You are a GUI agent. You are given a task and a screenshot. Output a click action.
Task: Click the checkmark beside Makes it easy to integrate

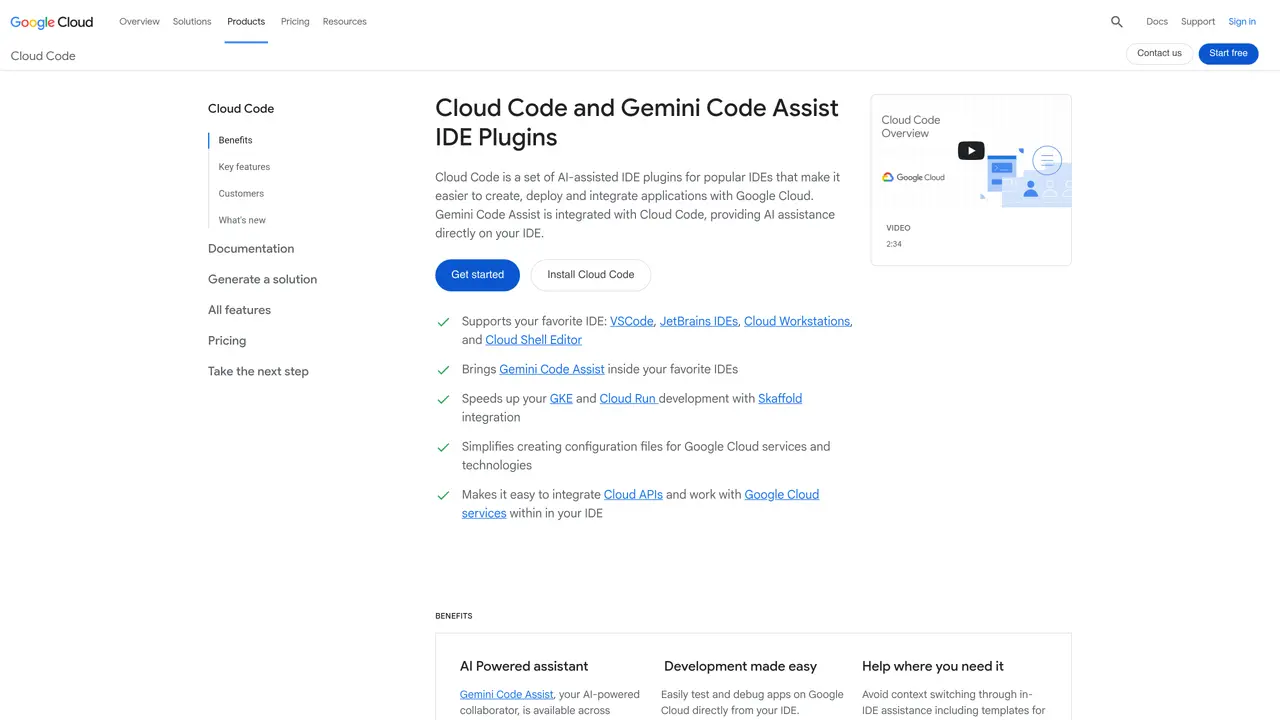tap(443, 495)
